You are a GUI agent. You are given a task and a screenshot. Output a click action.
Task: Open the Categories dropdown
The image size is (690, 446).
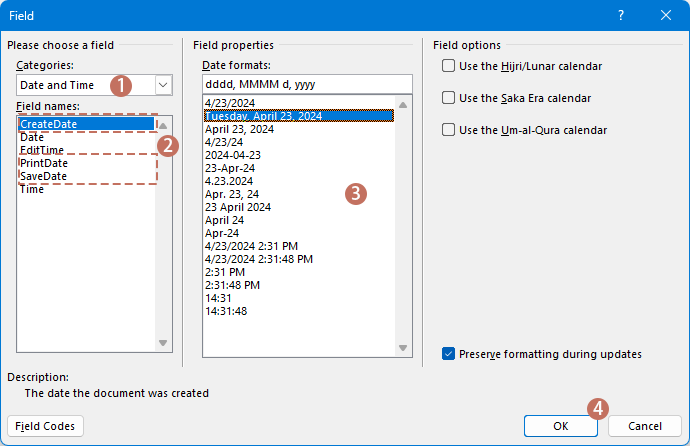tap(163, 86)
